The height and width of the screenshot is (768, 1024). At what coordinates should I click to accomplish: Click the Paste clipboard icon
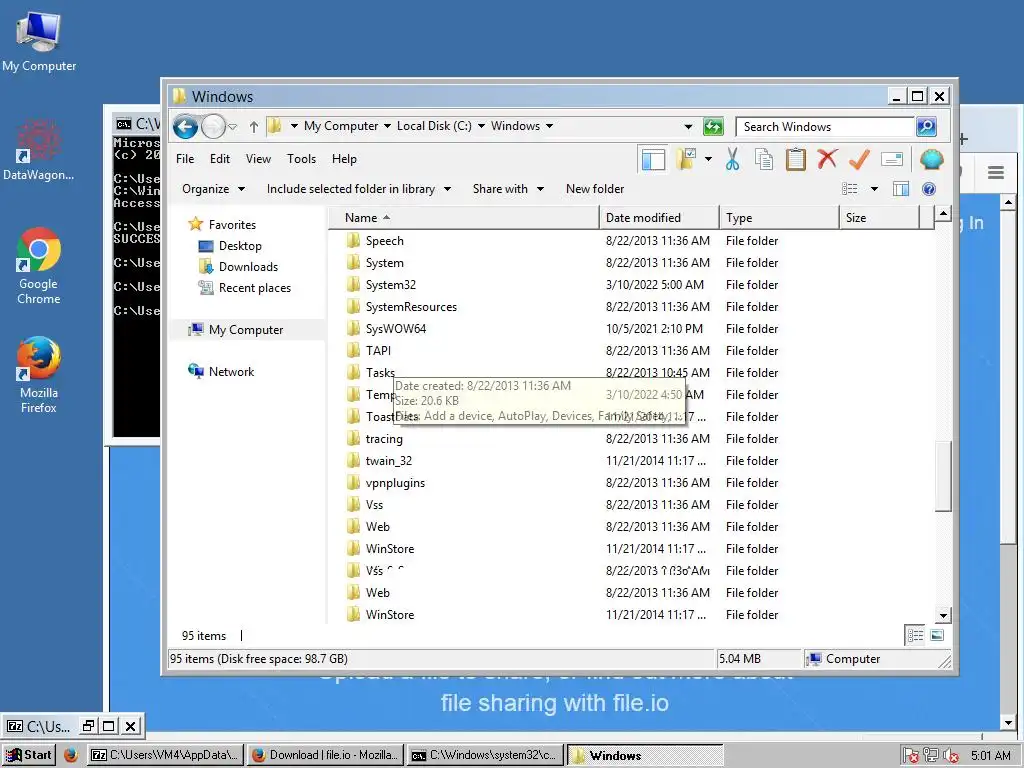tap(795, 159)
